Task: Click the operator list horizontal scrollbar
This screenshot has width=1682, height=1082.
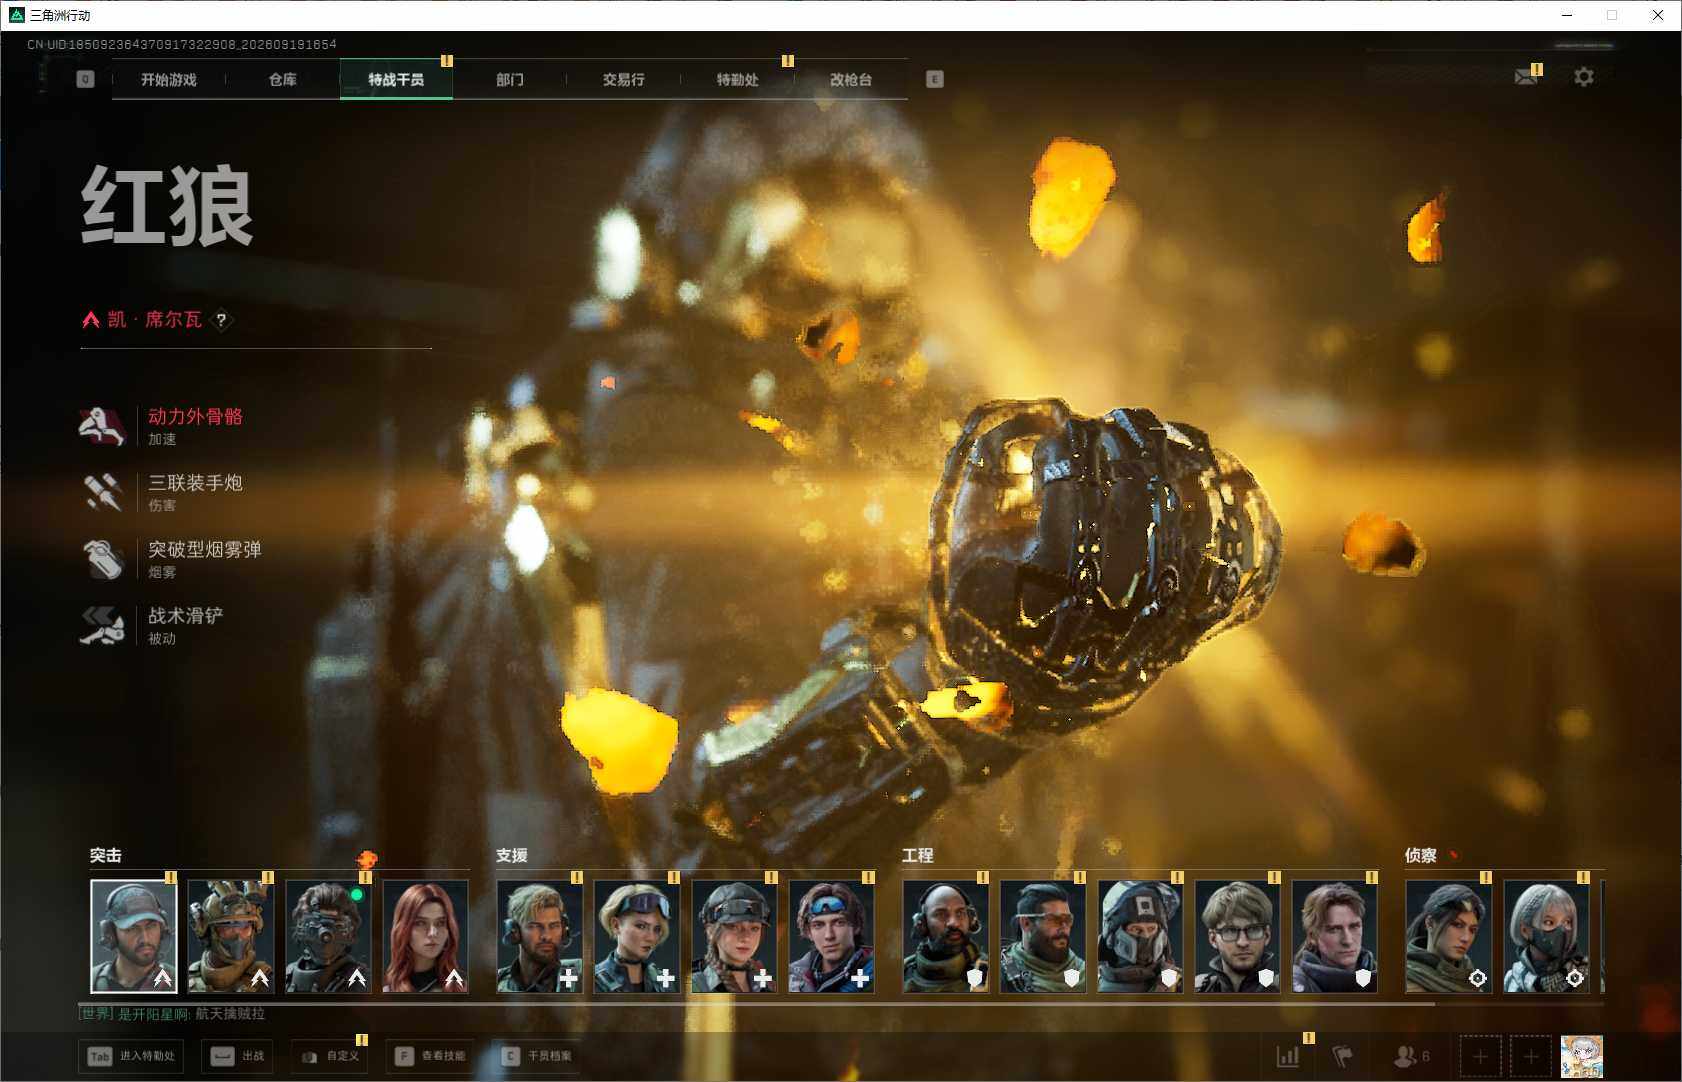Action: tap(757, 1003)
